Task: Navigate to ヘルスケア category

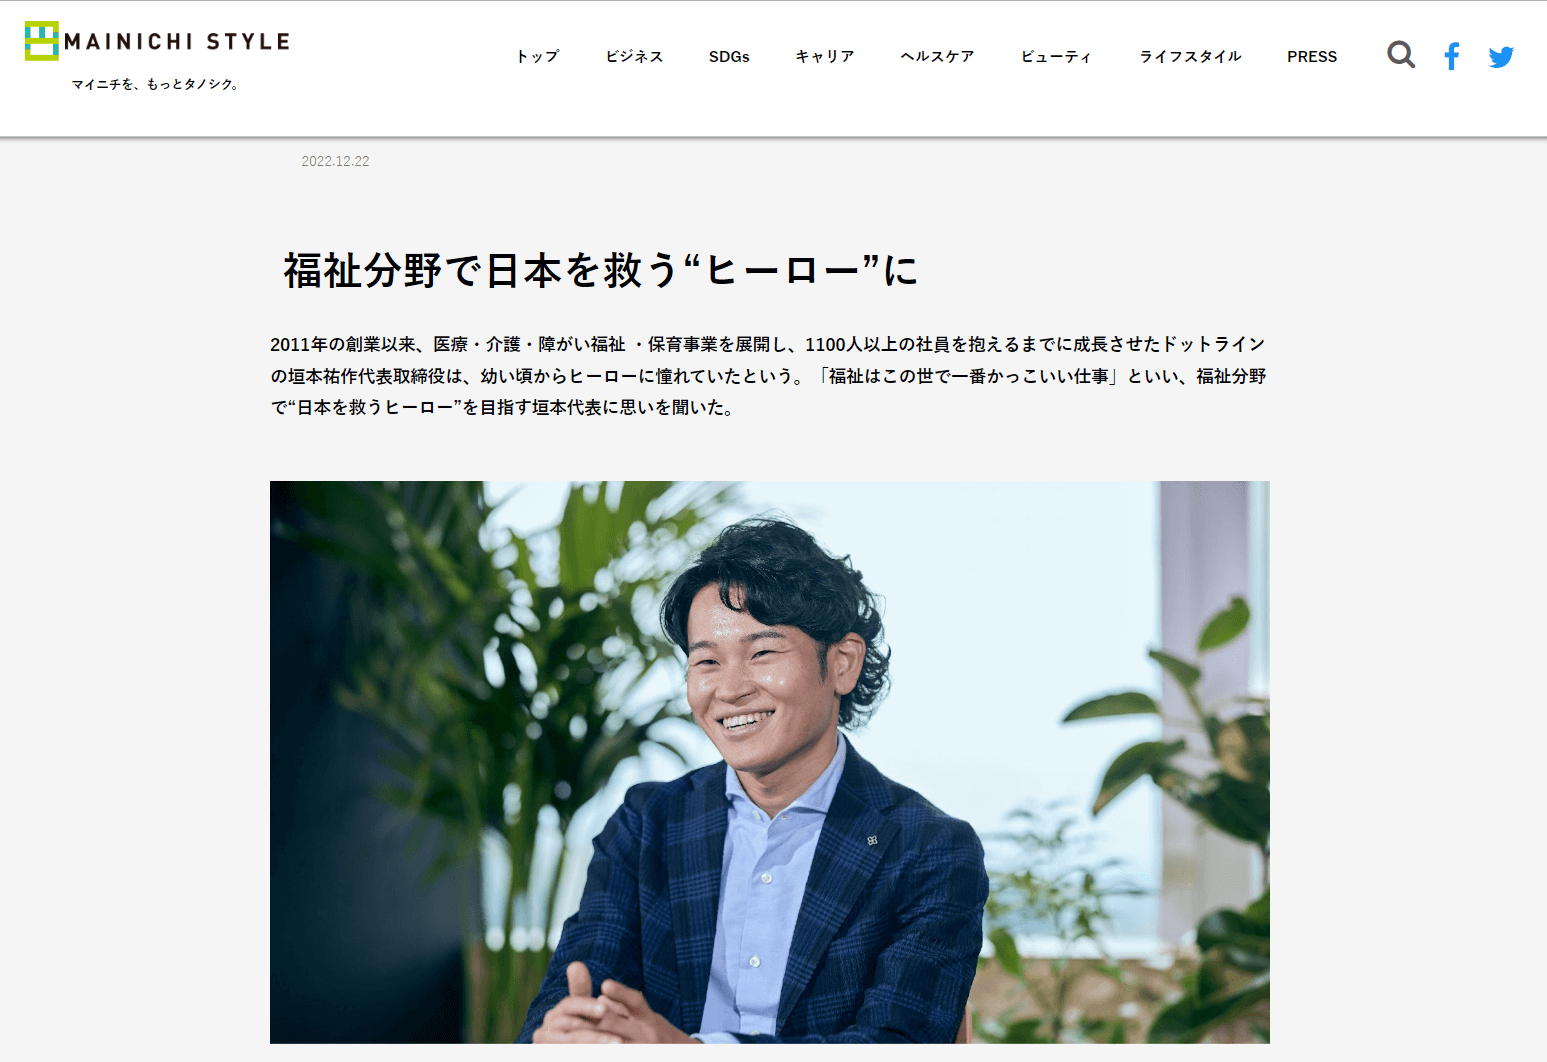Action: click(x=937, y=56)
